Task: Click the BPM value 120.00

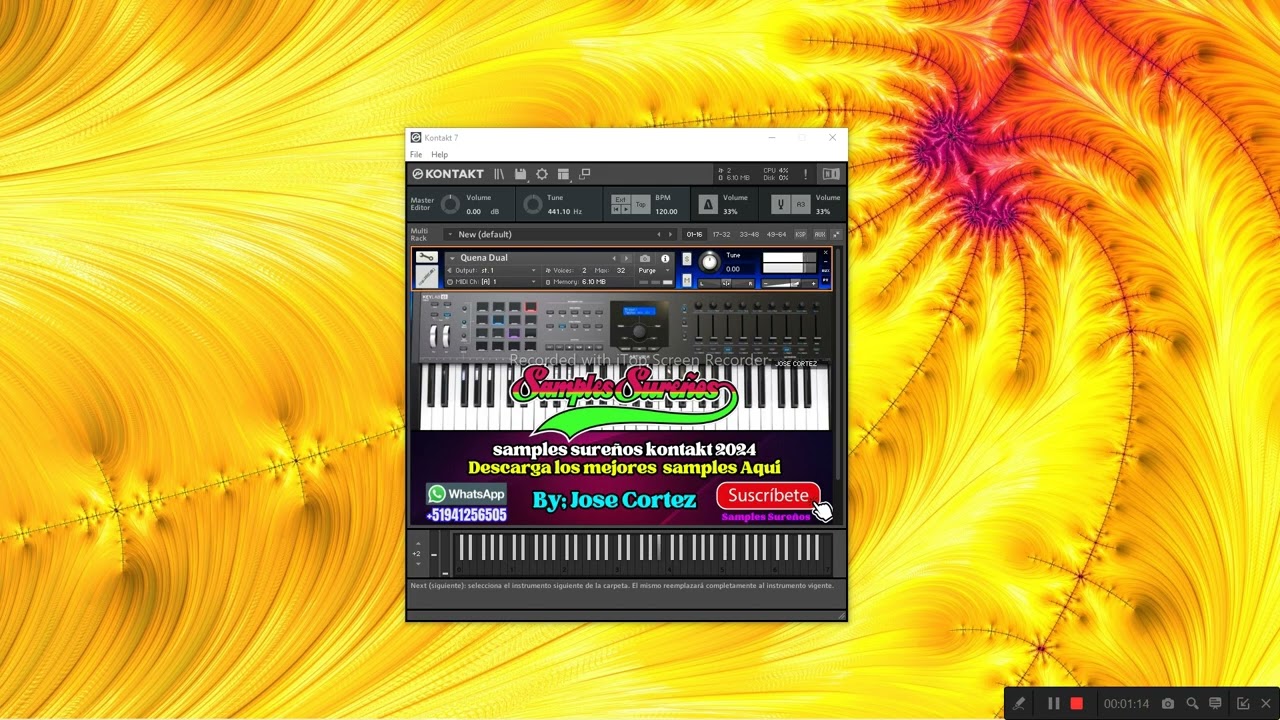Action: click(666, 211)
